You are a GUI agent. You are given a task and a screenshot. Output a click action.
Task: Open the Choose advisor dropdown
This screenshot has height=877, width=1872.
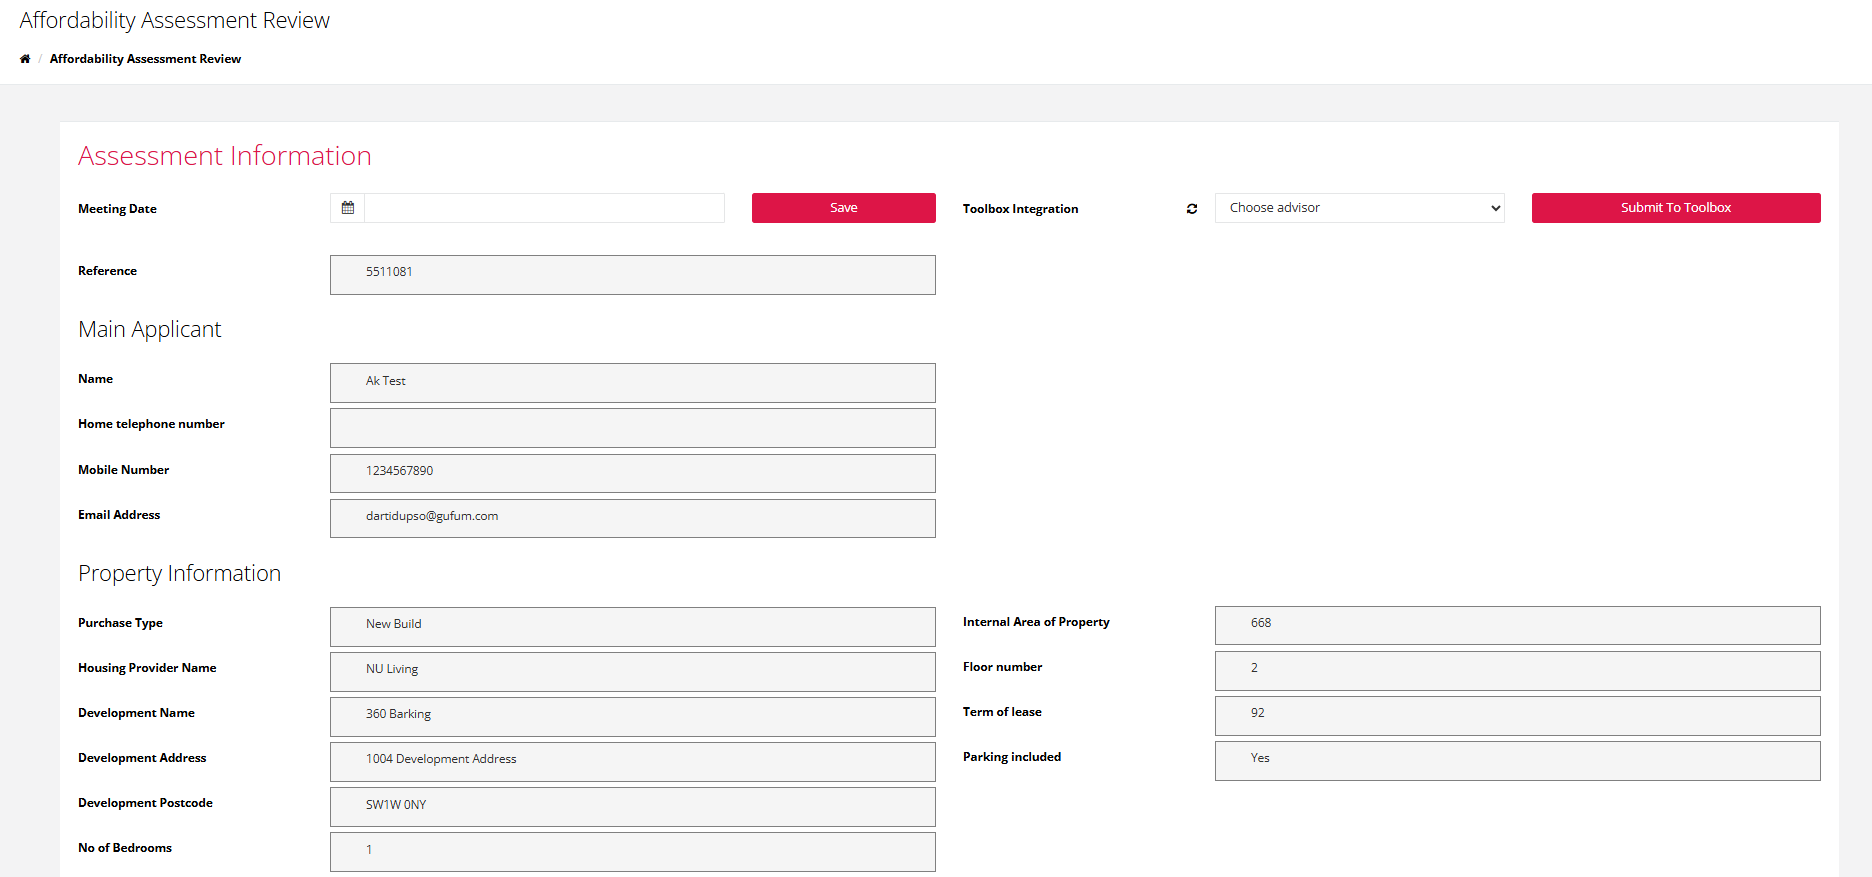point(1359,208)
